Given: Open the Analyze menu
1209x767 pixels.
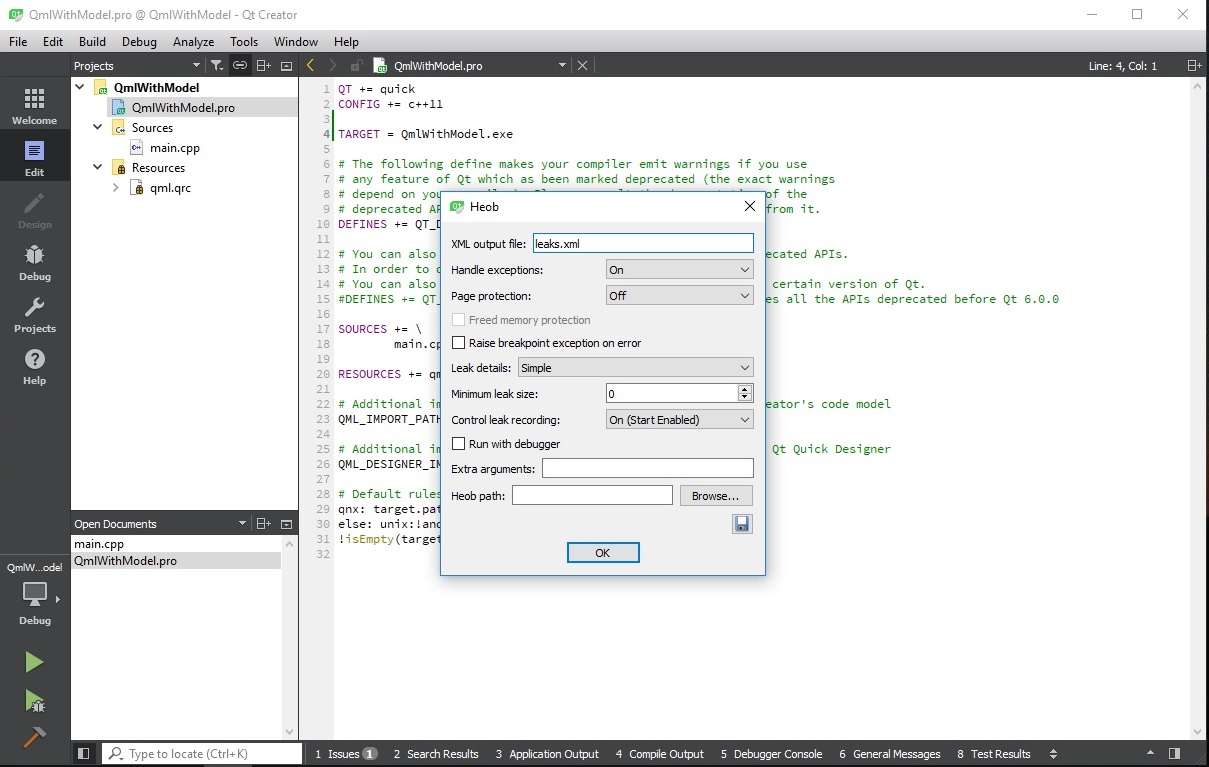Looking at the screenshot, I should tap(193, 42).
